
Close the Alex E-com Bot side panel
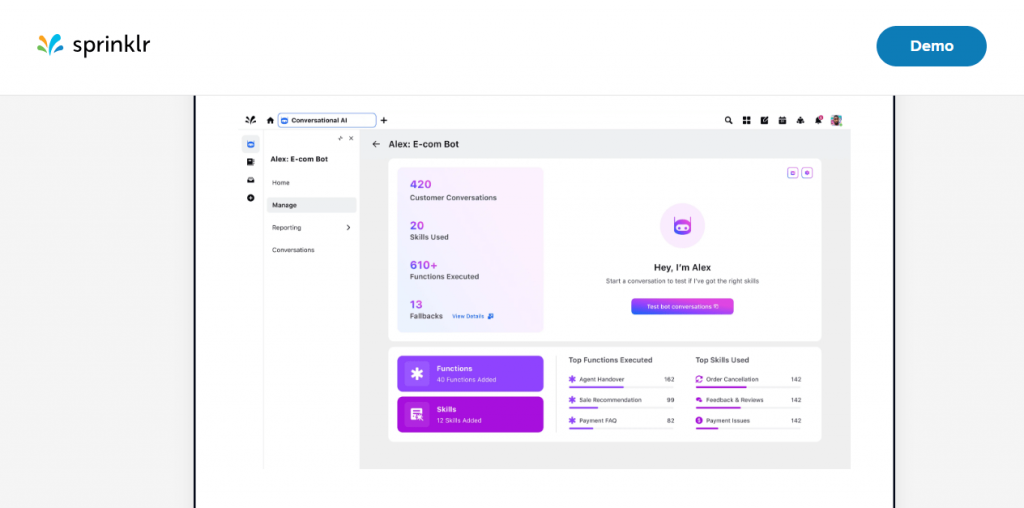point(351,138)
